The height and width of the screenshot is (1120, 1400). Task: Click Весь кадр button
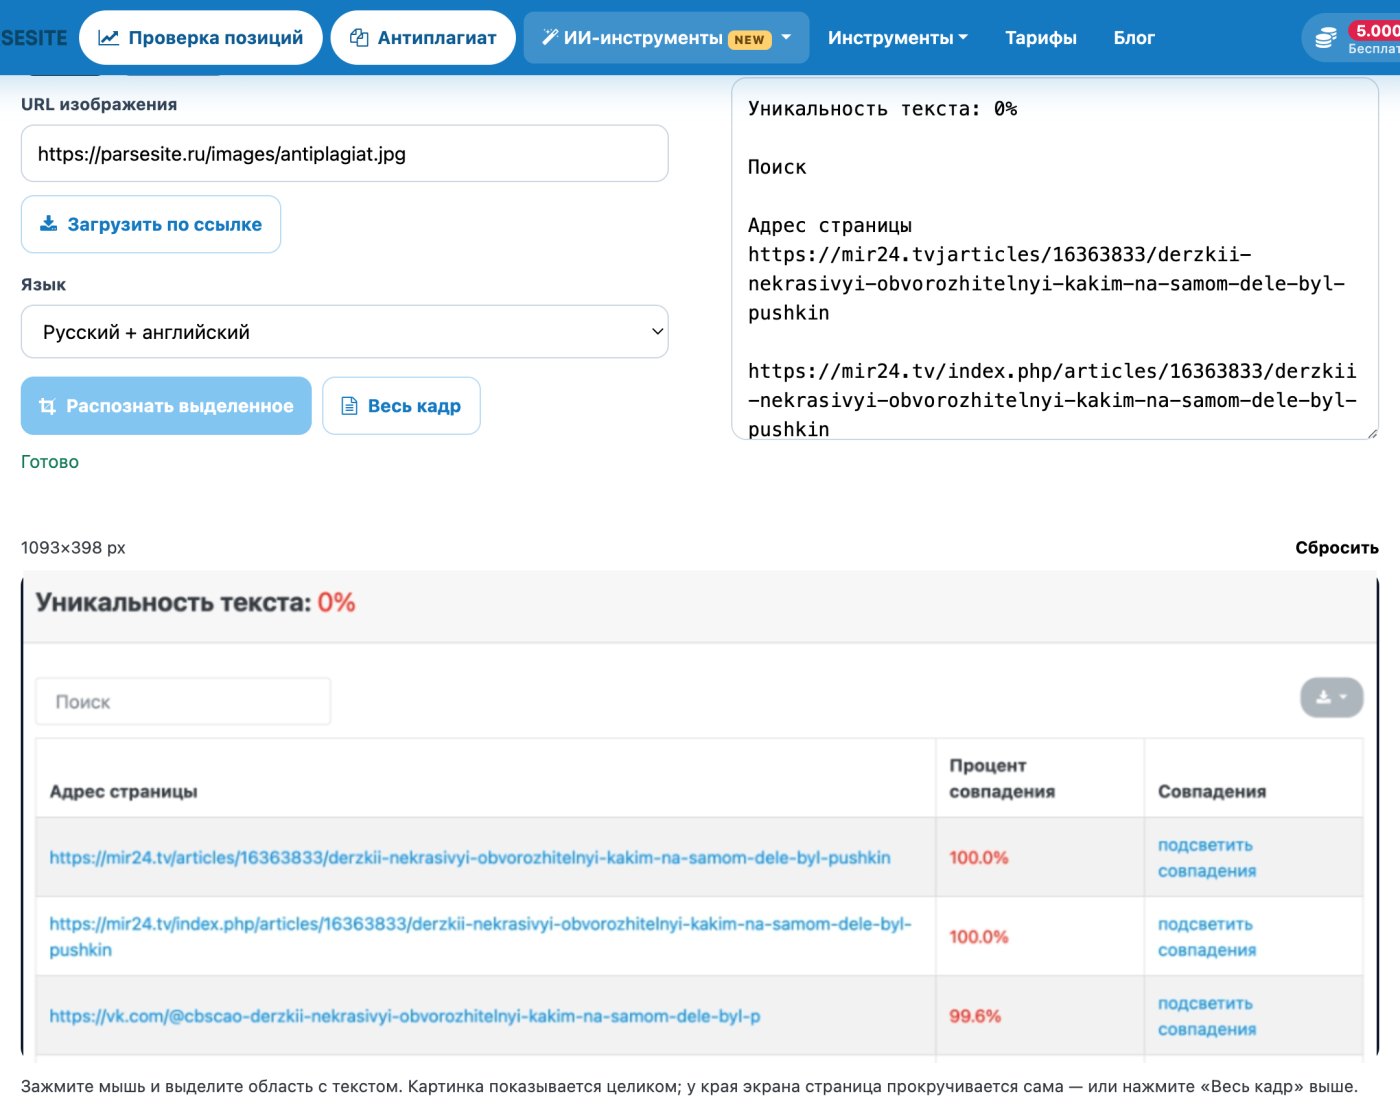click(x=401, y=406)
